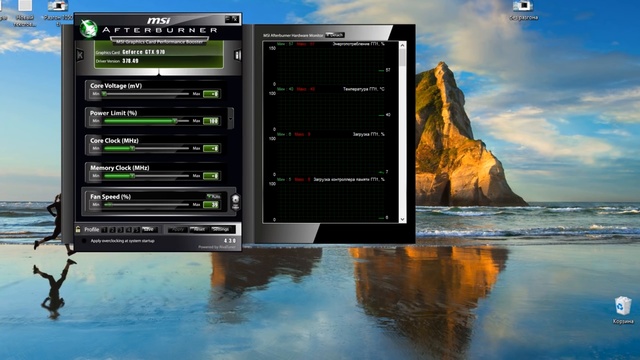Toggle Apply overclocking at system startup
Image resolution: width=640 pixels, height=360 pixels.
click(84, 241)
